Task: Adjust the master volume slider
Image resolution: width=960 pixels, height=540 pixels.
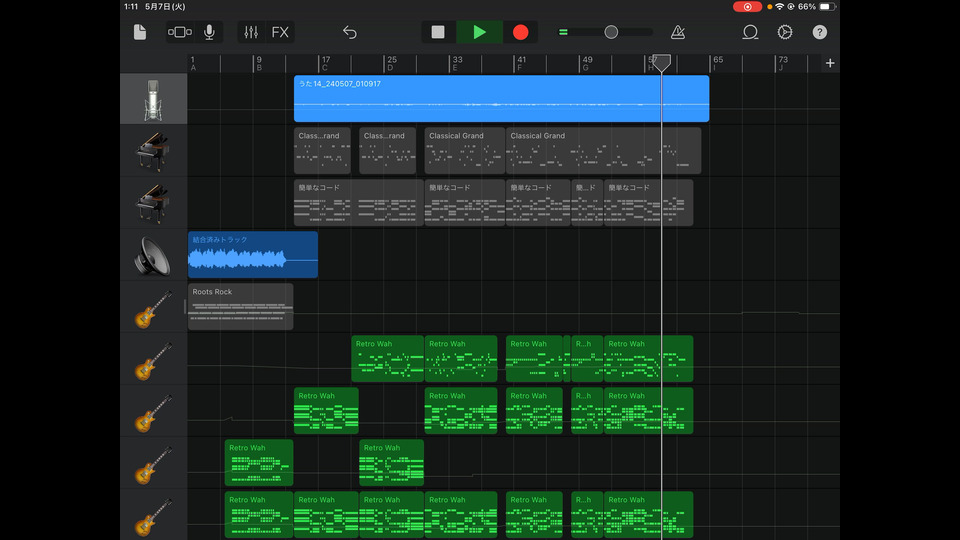Action: (610, 32)
